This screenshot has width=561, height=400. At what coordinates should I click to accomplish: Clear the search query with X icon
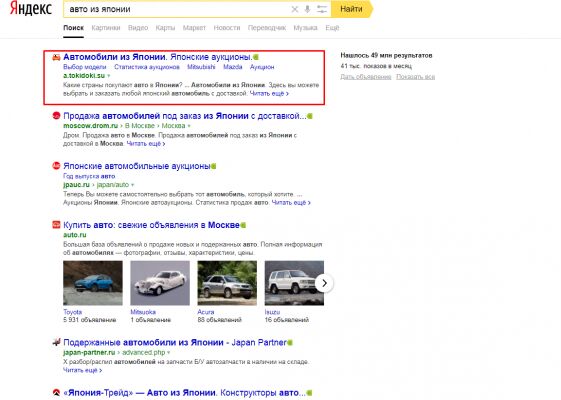tap(294, 9)
